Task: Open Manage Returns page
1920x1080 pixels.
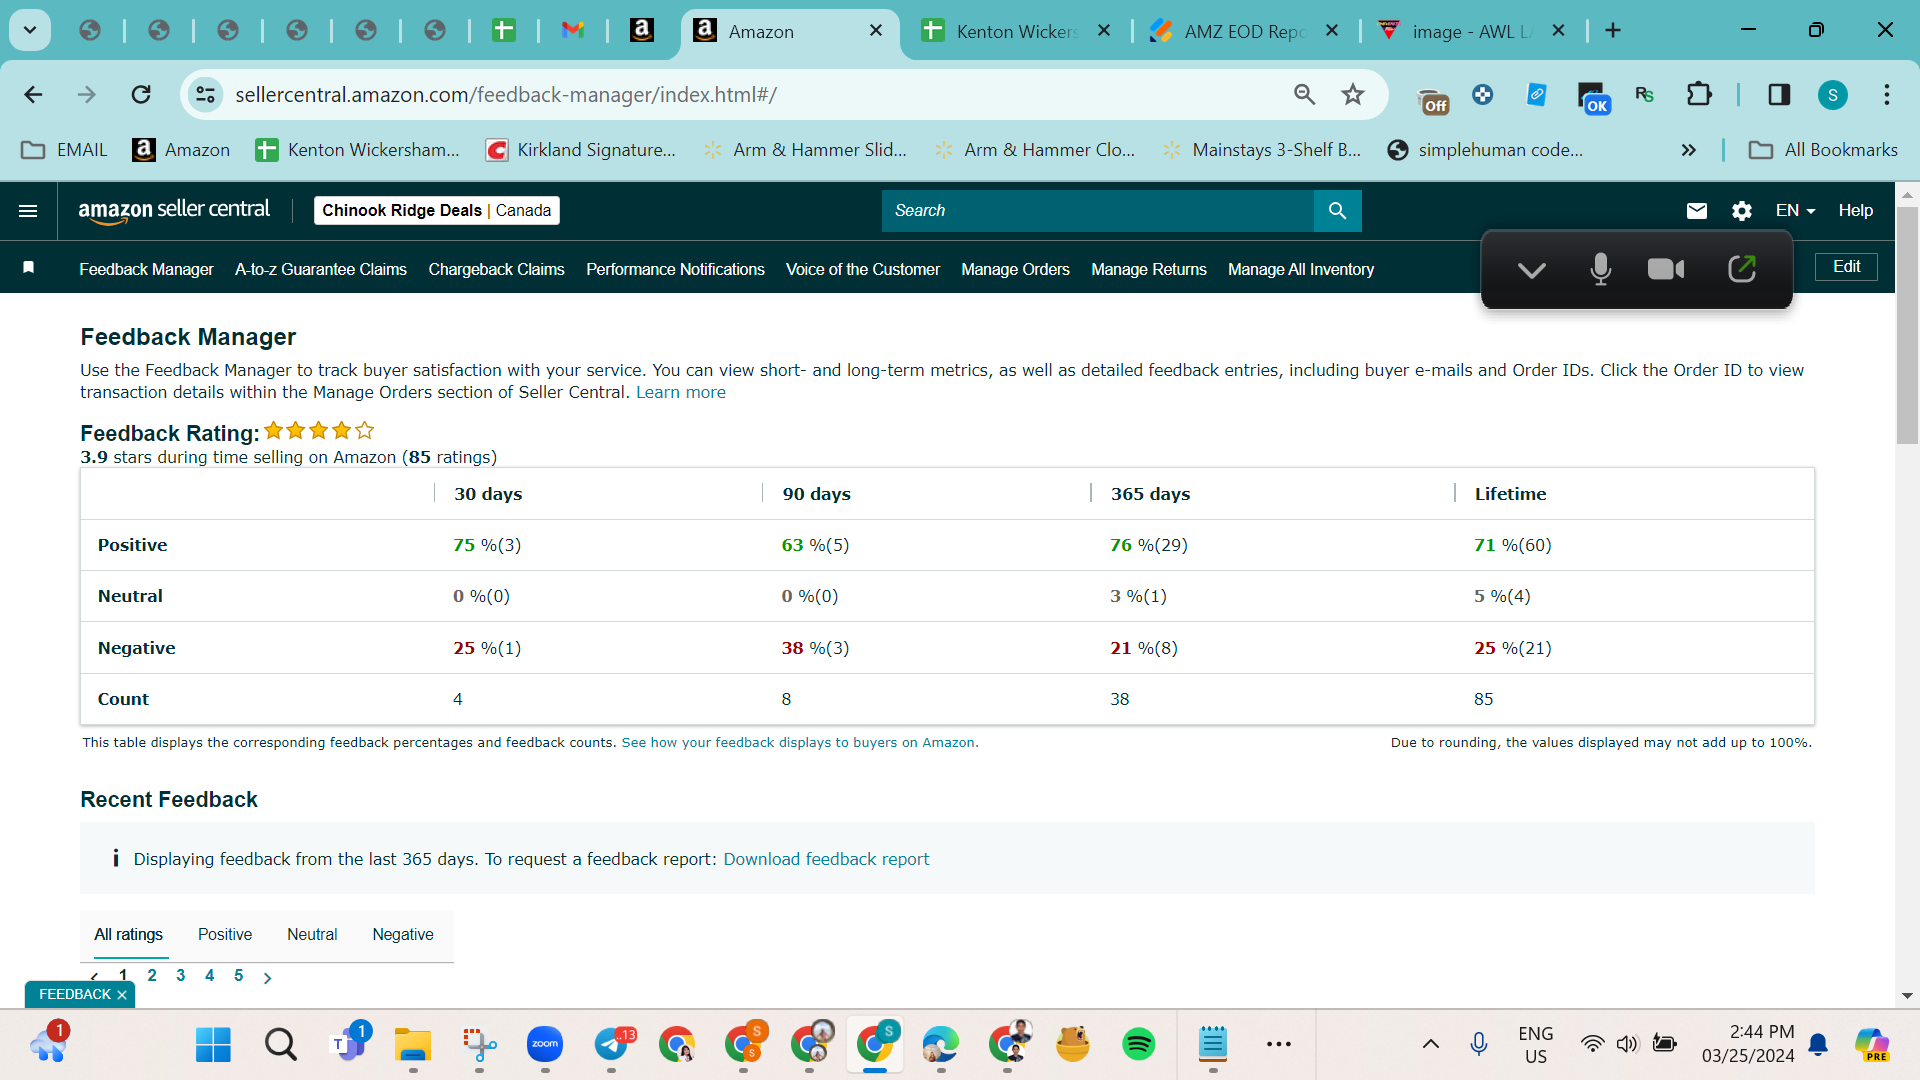Action: (x=1149, y=269)
